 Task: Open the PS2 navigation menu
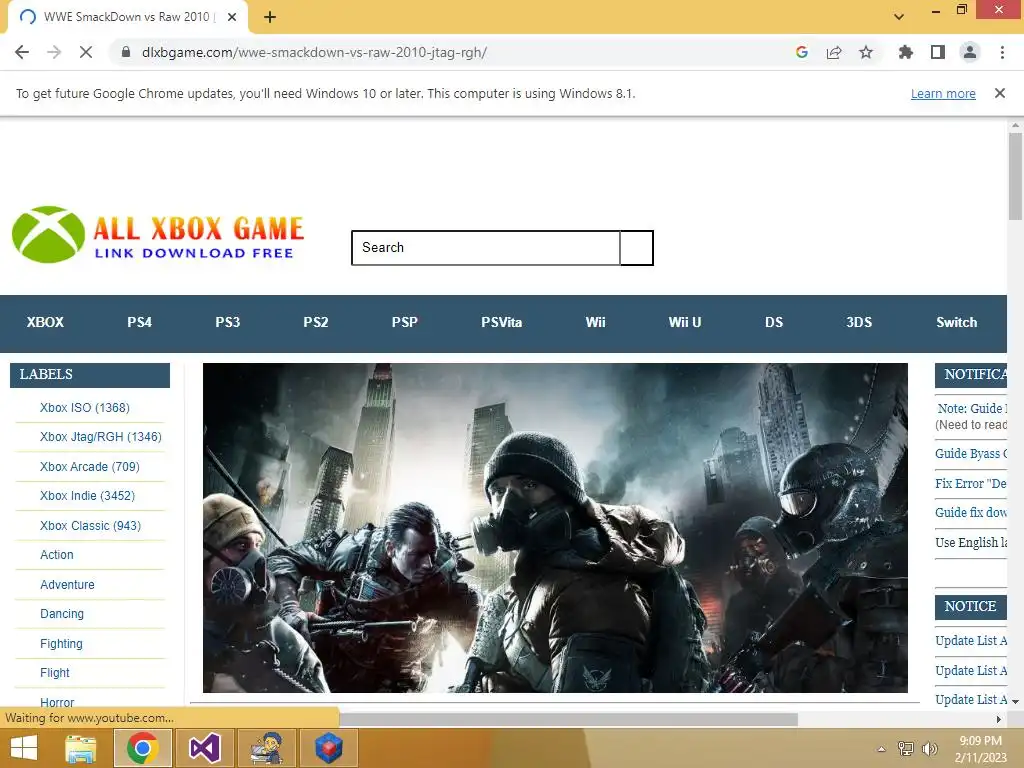(x=315, y=323)
